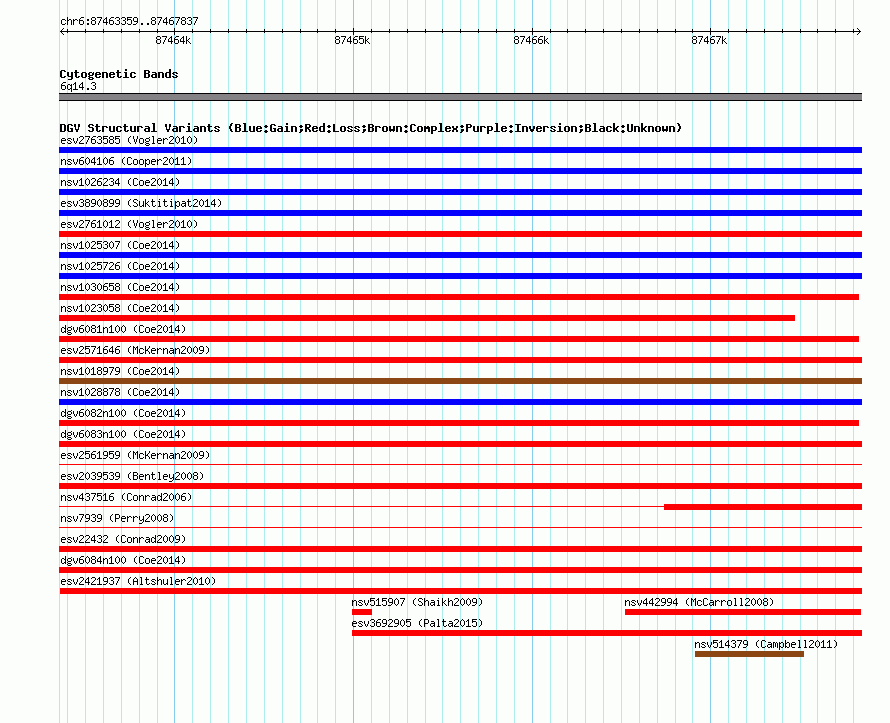Open the esv3692905 (Palta2015) label
The height and width of the screenshot is (723, 890).
coord(417,623)
